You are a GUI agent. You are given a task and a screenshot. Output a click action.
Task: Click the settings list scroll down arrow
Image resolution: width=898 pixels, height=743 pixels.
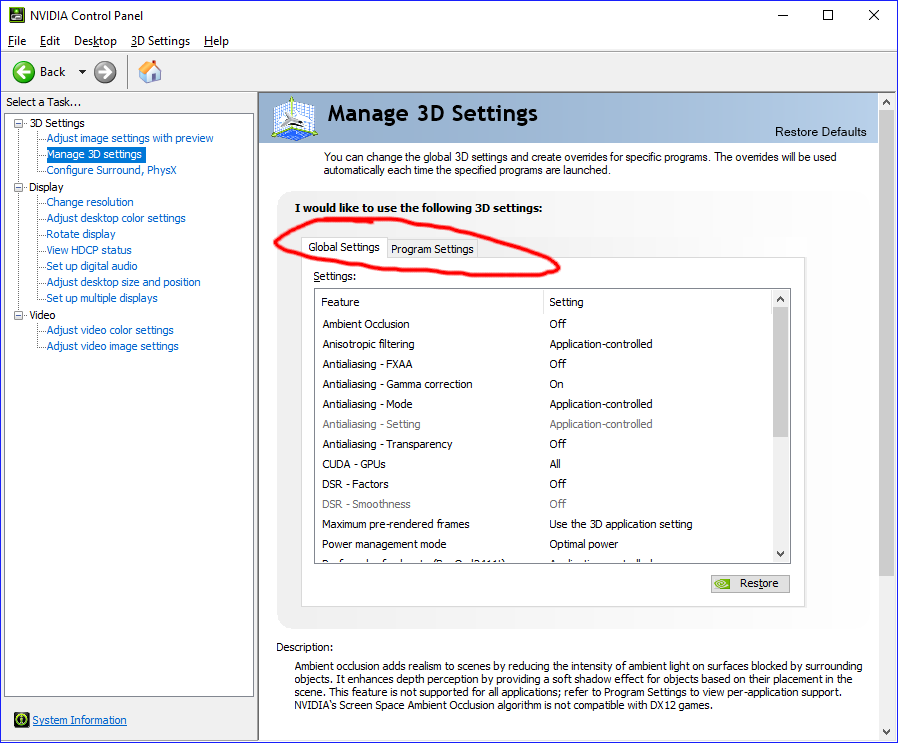pyautogui.click(x=781, y=553)
